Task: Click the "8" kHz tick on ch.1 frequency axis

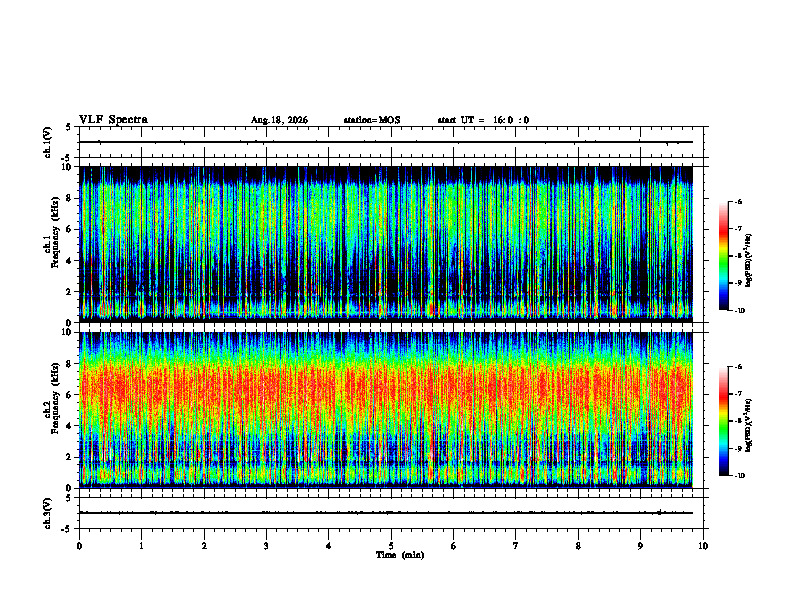Action: [70, 198]
